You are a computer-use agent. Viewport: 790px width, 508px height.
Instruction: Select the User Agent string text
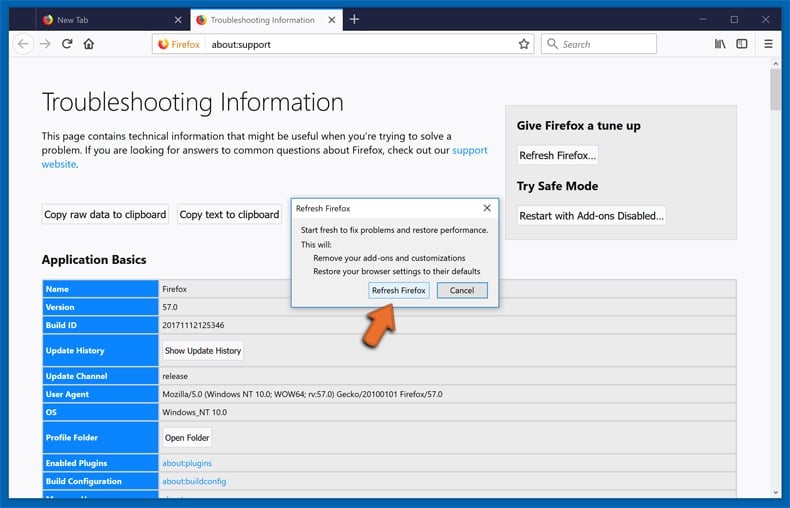(x=302, y=394)
